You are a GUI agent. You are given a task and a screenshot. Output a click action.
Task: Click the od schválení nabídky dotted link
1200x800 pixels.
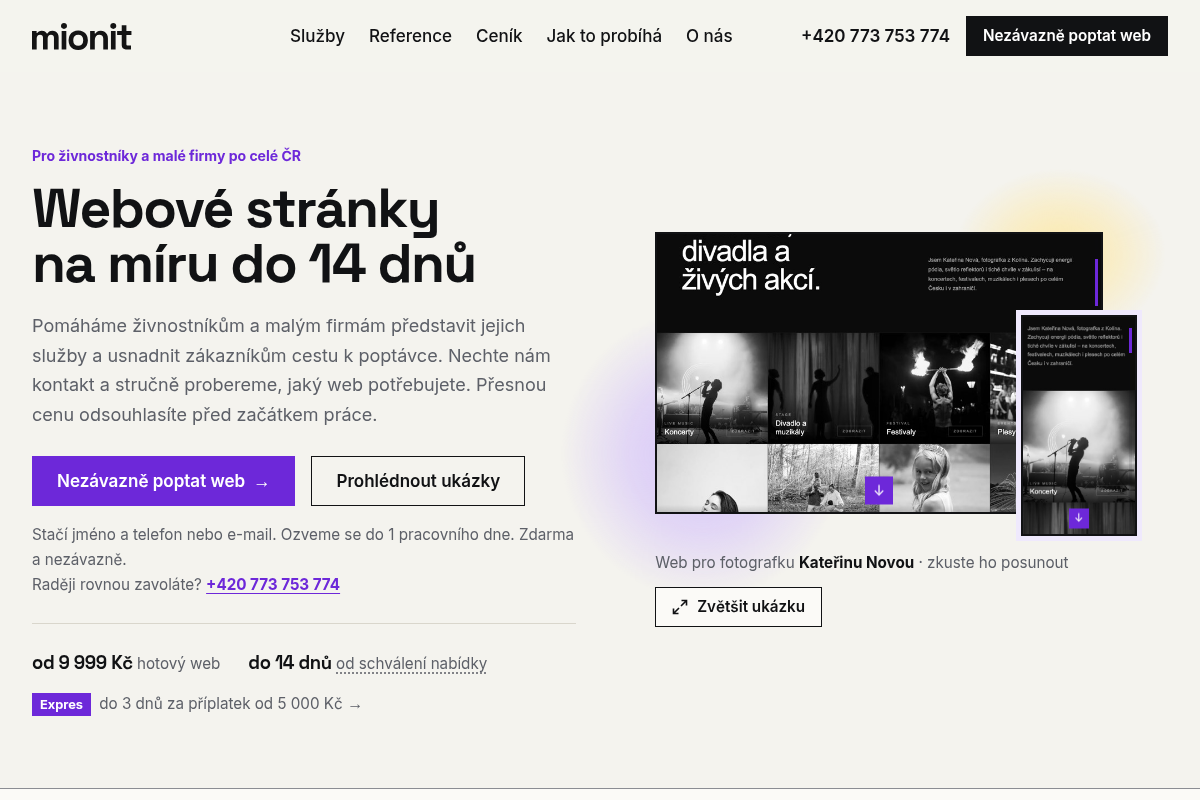click(x=411, y=663)
